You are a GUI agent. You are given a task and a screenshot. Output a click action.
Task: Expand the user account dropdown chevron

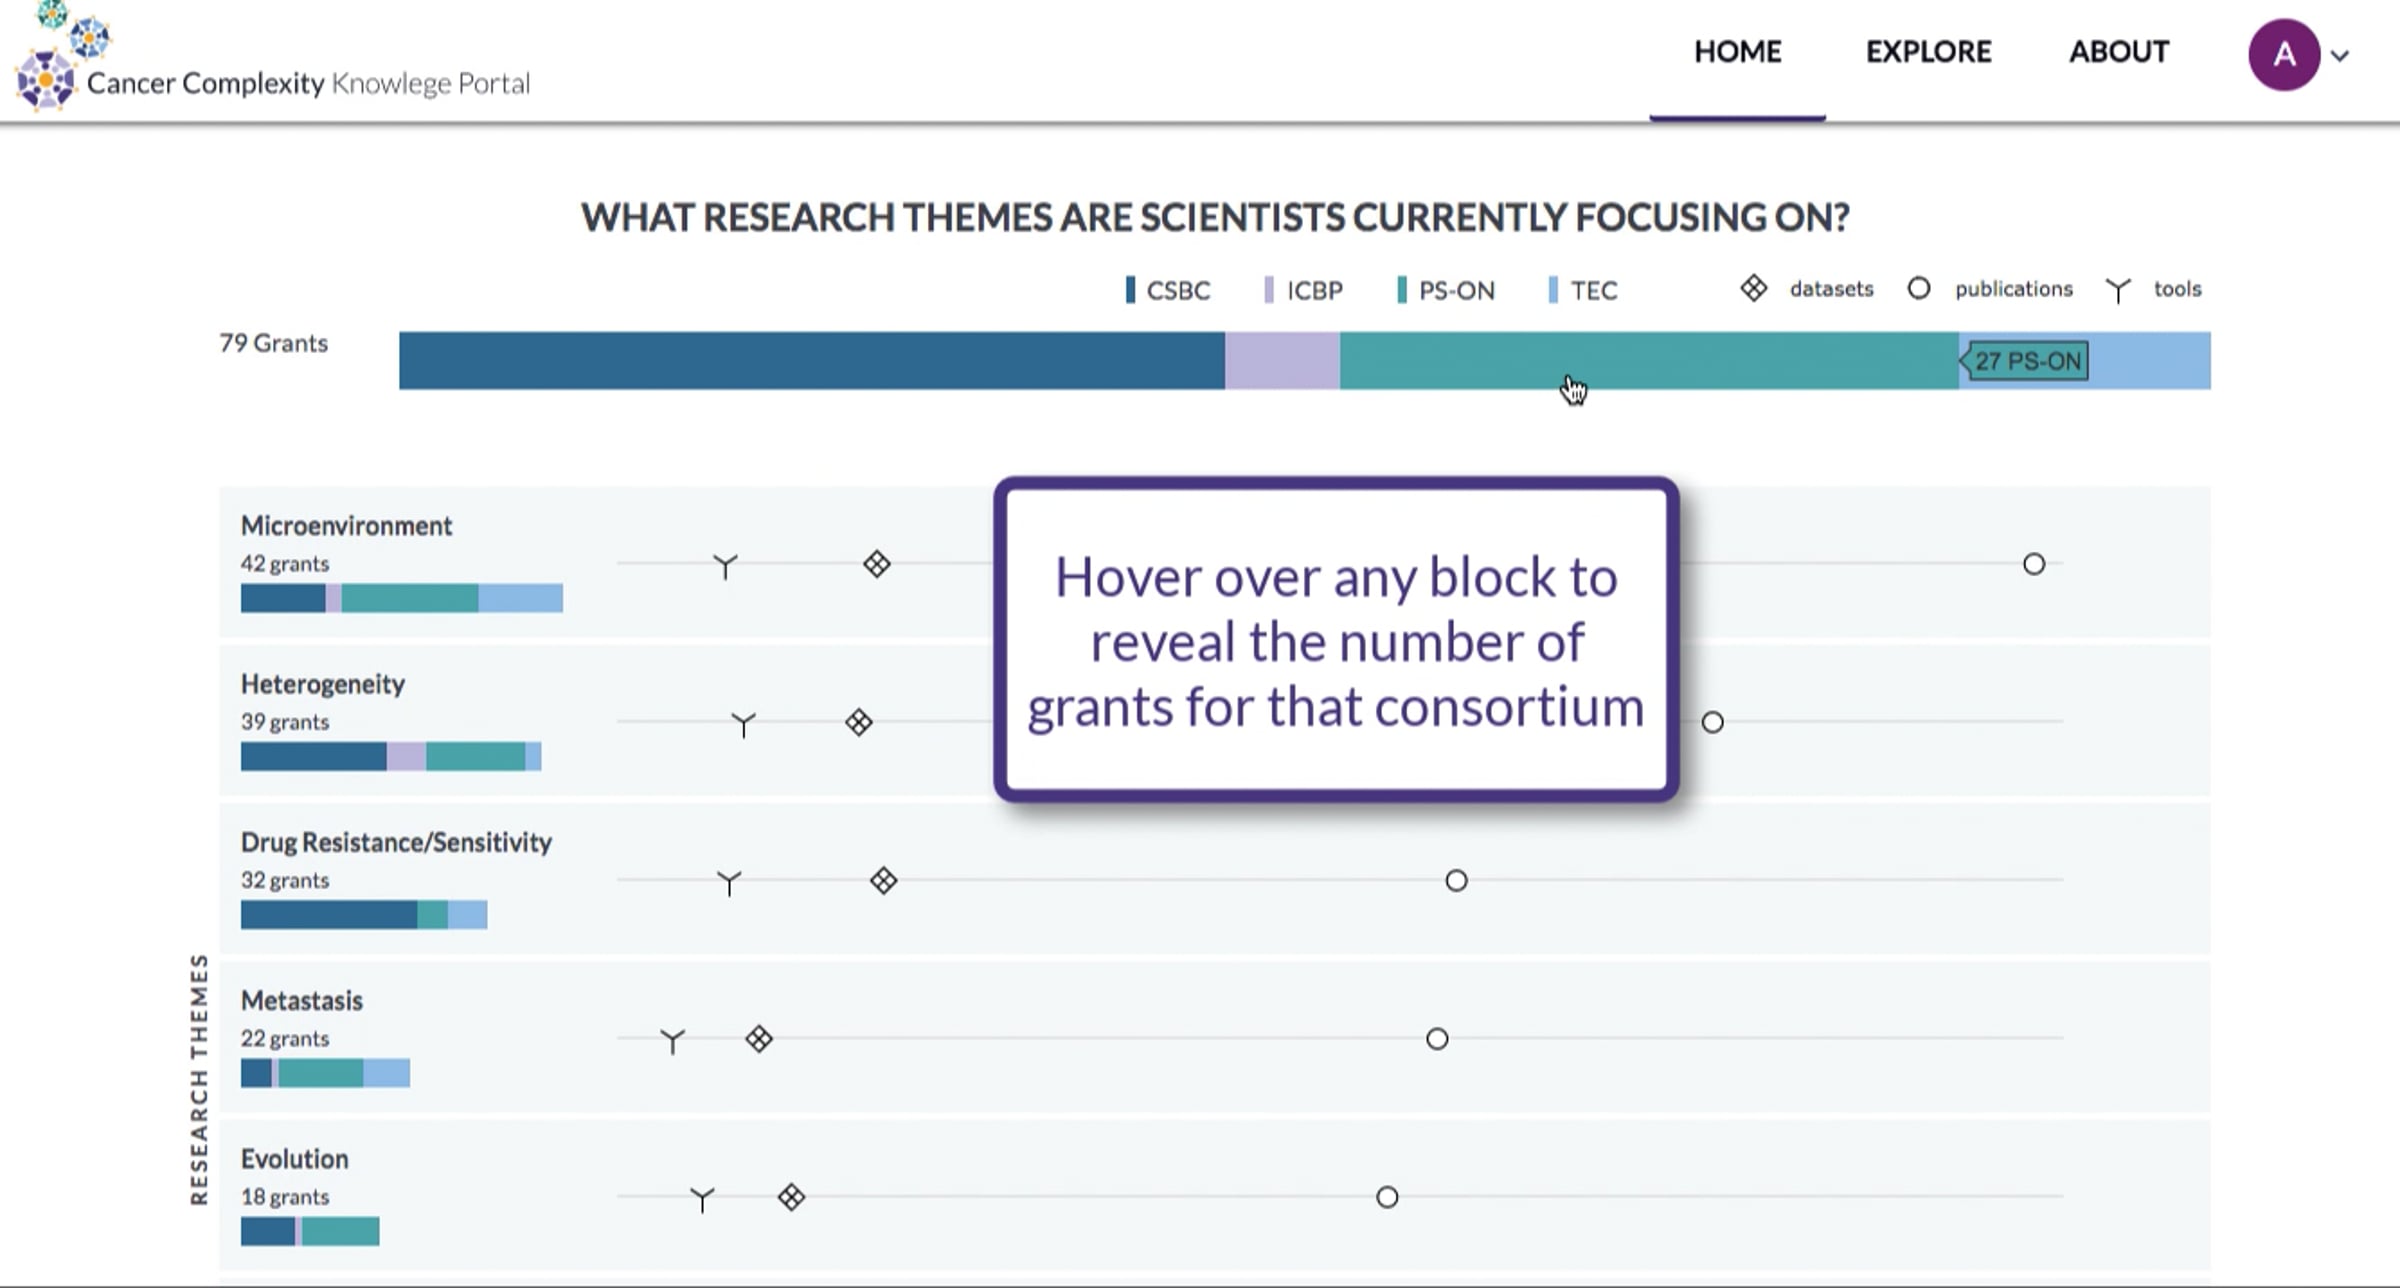tap(2340, 56)
